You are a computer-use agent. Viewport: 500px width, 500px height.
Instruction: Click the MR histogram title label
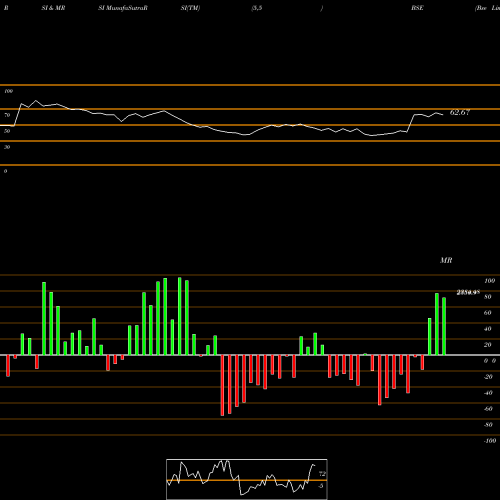(446, 260)
